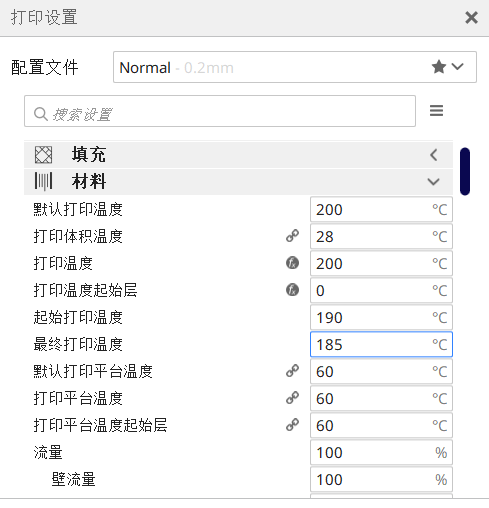Edit the 流量 percentage field
The width and height of the screenshot is (489, 508).
[x=381, y=452]
